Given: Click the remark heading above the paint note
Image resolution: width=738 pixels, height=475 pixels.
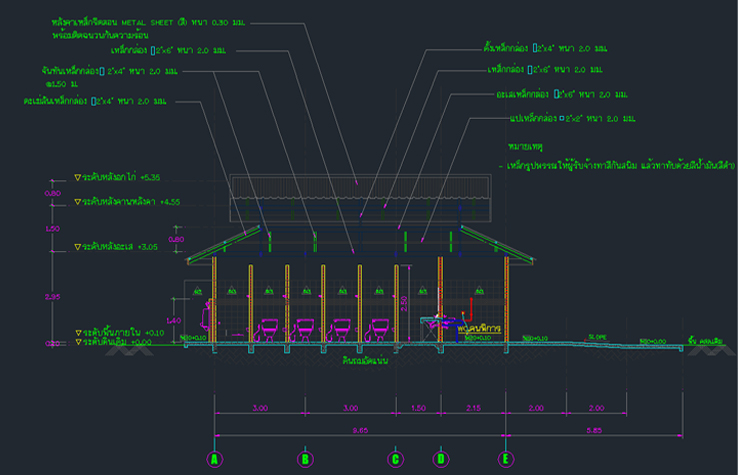Looking at the screenshot, I should [525, 147].
